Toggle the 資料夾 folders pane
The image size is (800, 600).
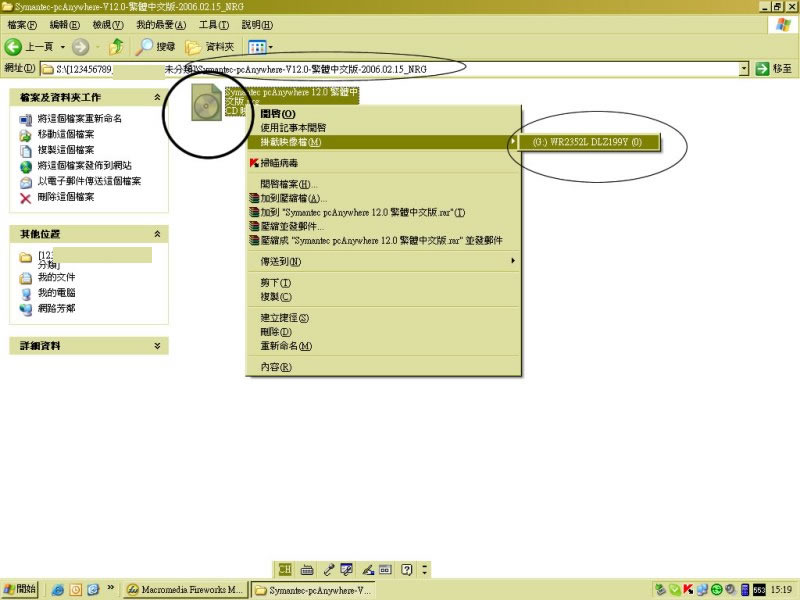pyautogui.click(x=210, y=47)
